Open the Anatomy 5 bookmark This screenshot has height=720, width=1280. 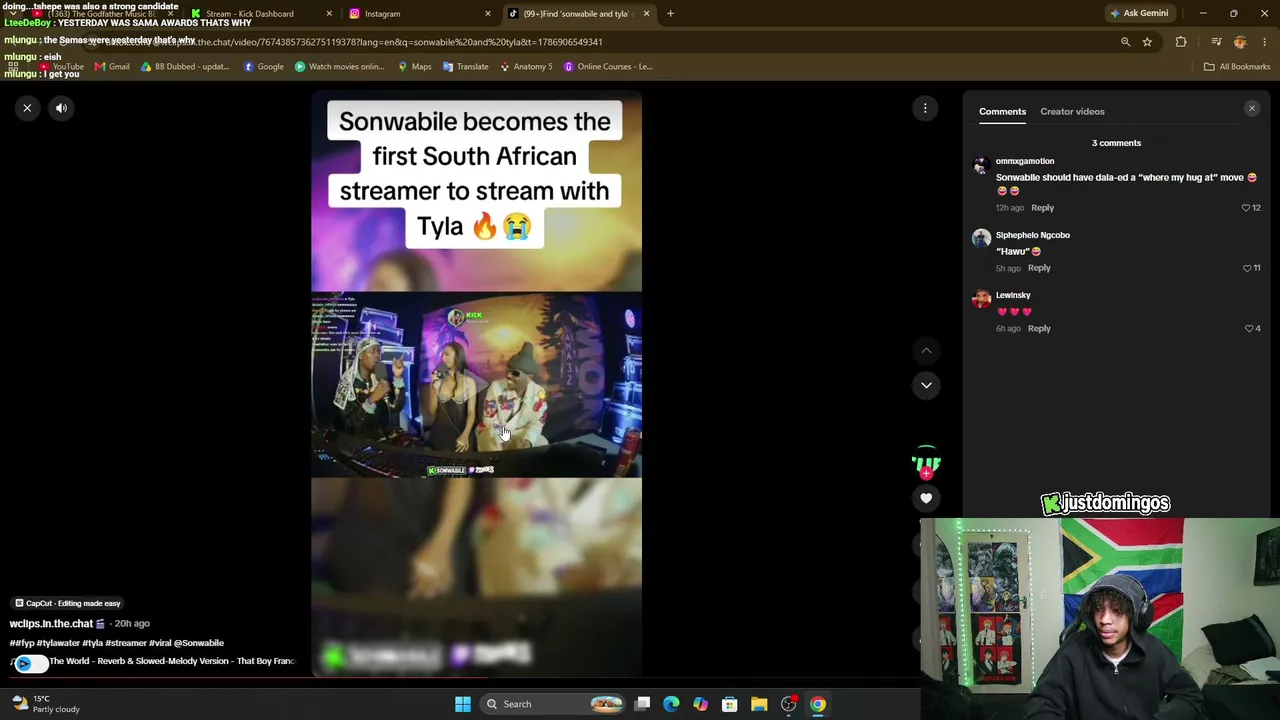coord(526,67)
